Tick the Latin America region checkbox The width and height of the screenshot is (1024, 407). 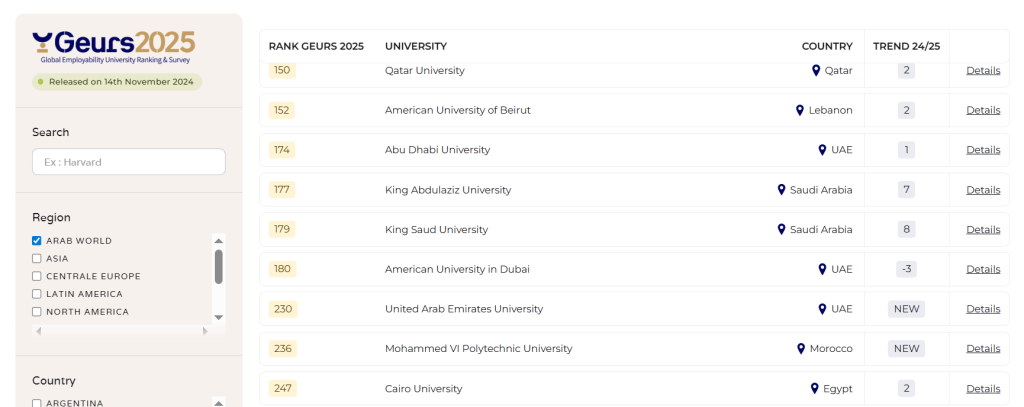(x=37, y=294)
